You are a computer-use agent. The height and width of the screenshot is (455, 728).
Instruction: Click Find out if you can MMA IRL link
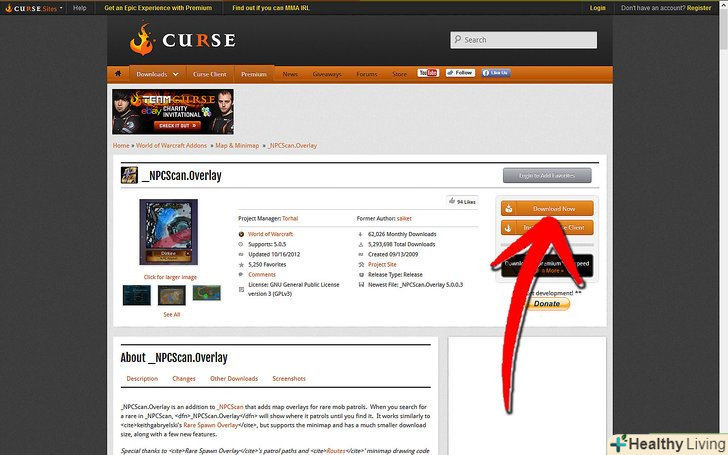(271, 8)
